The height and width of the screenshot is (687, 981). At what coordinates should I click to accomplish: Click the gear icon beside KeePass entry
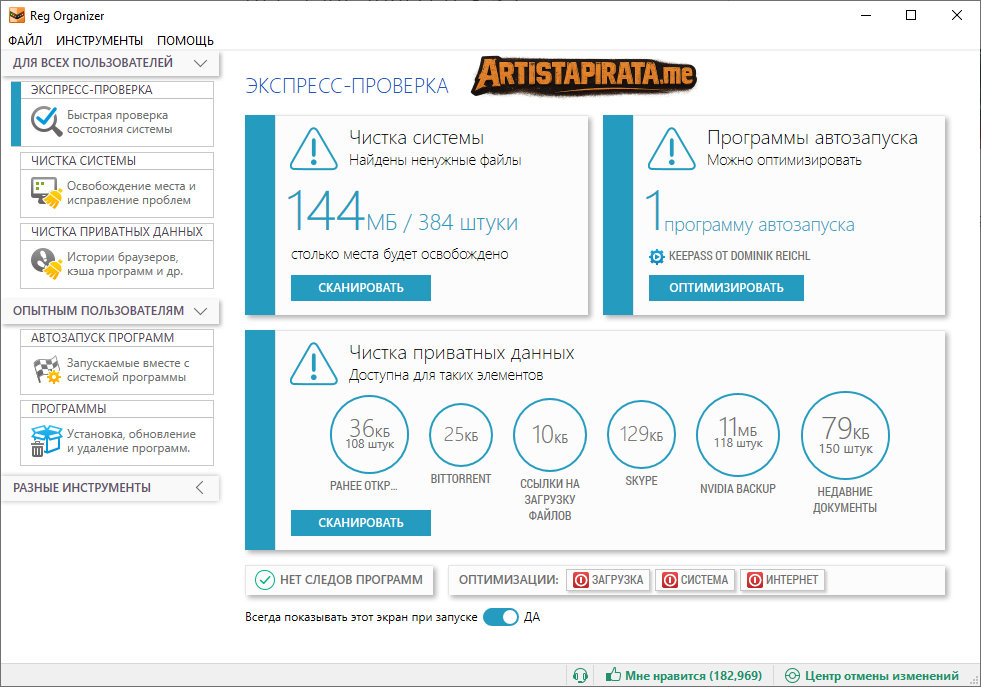coord(656,256)
